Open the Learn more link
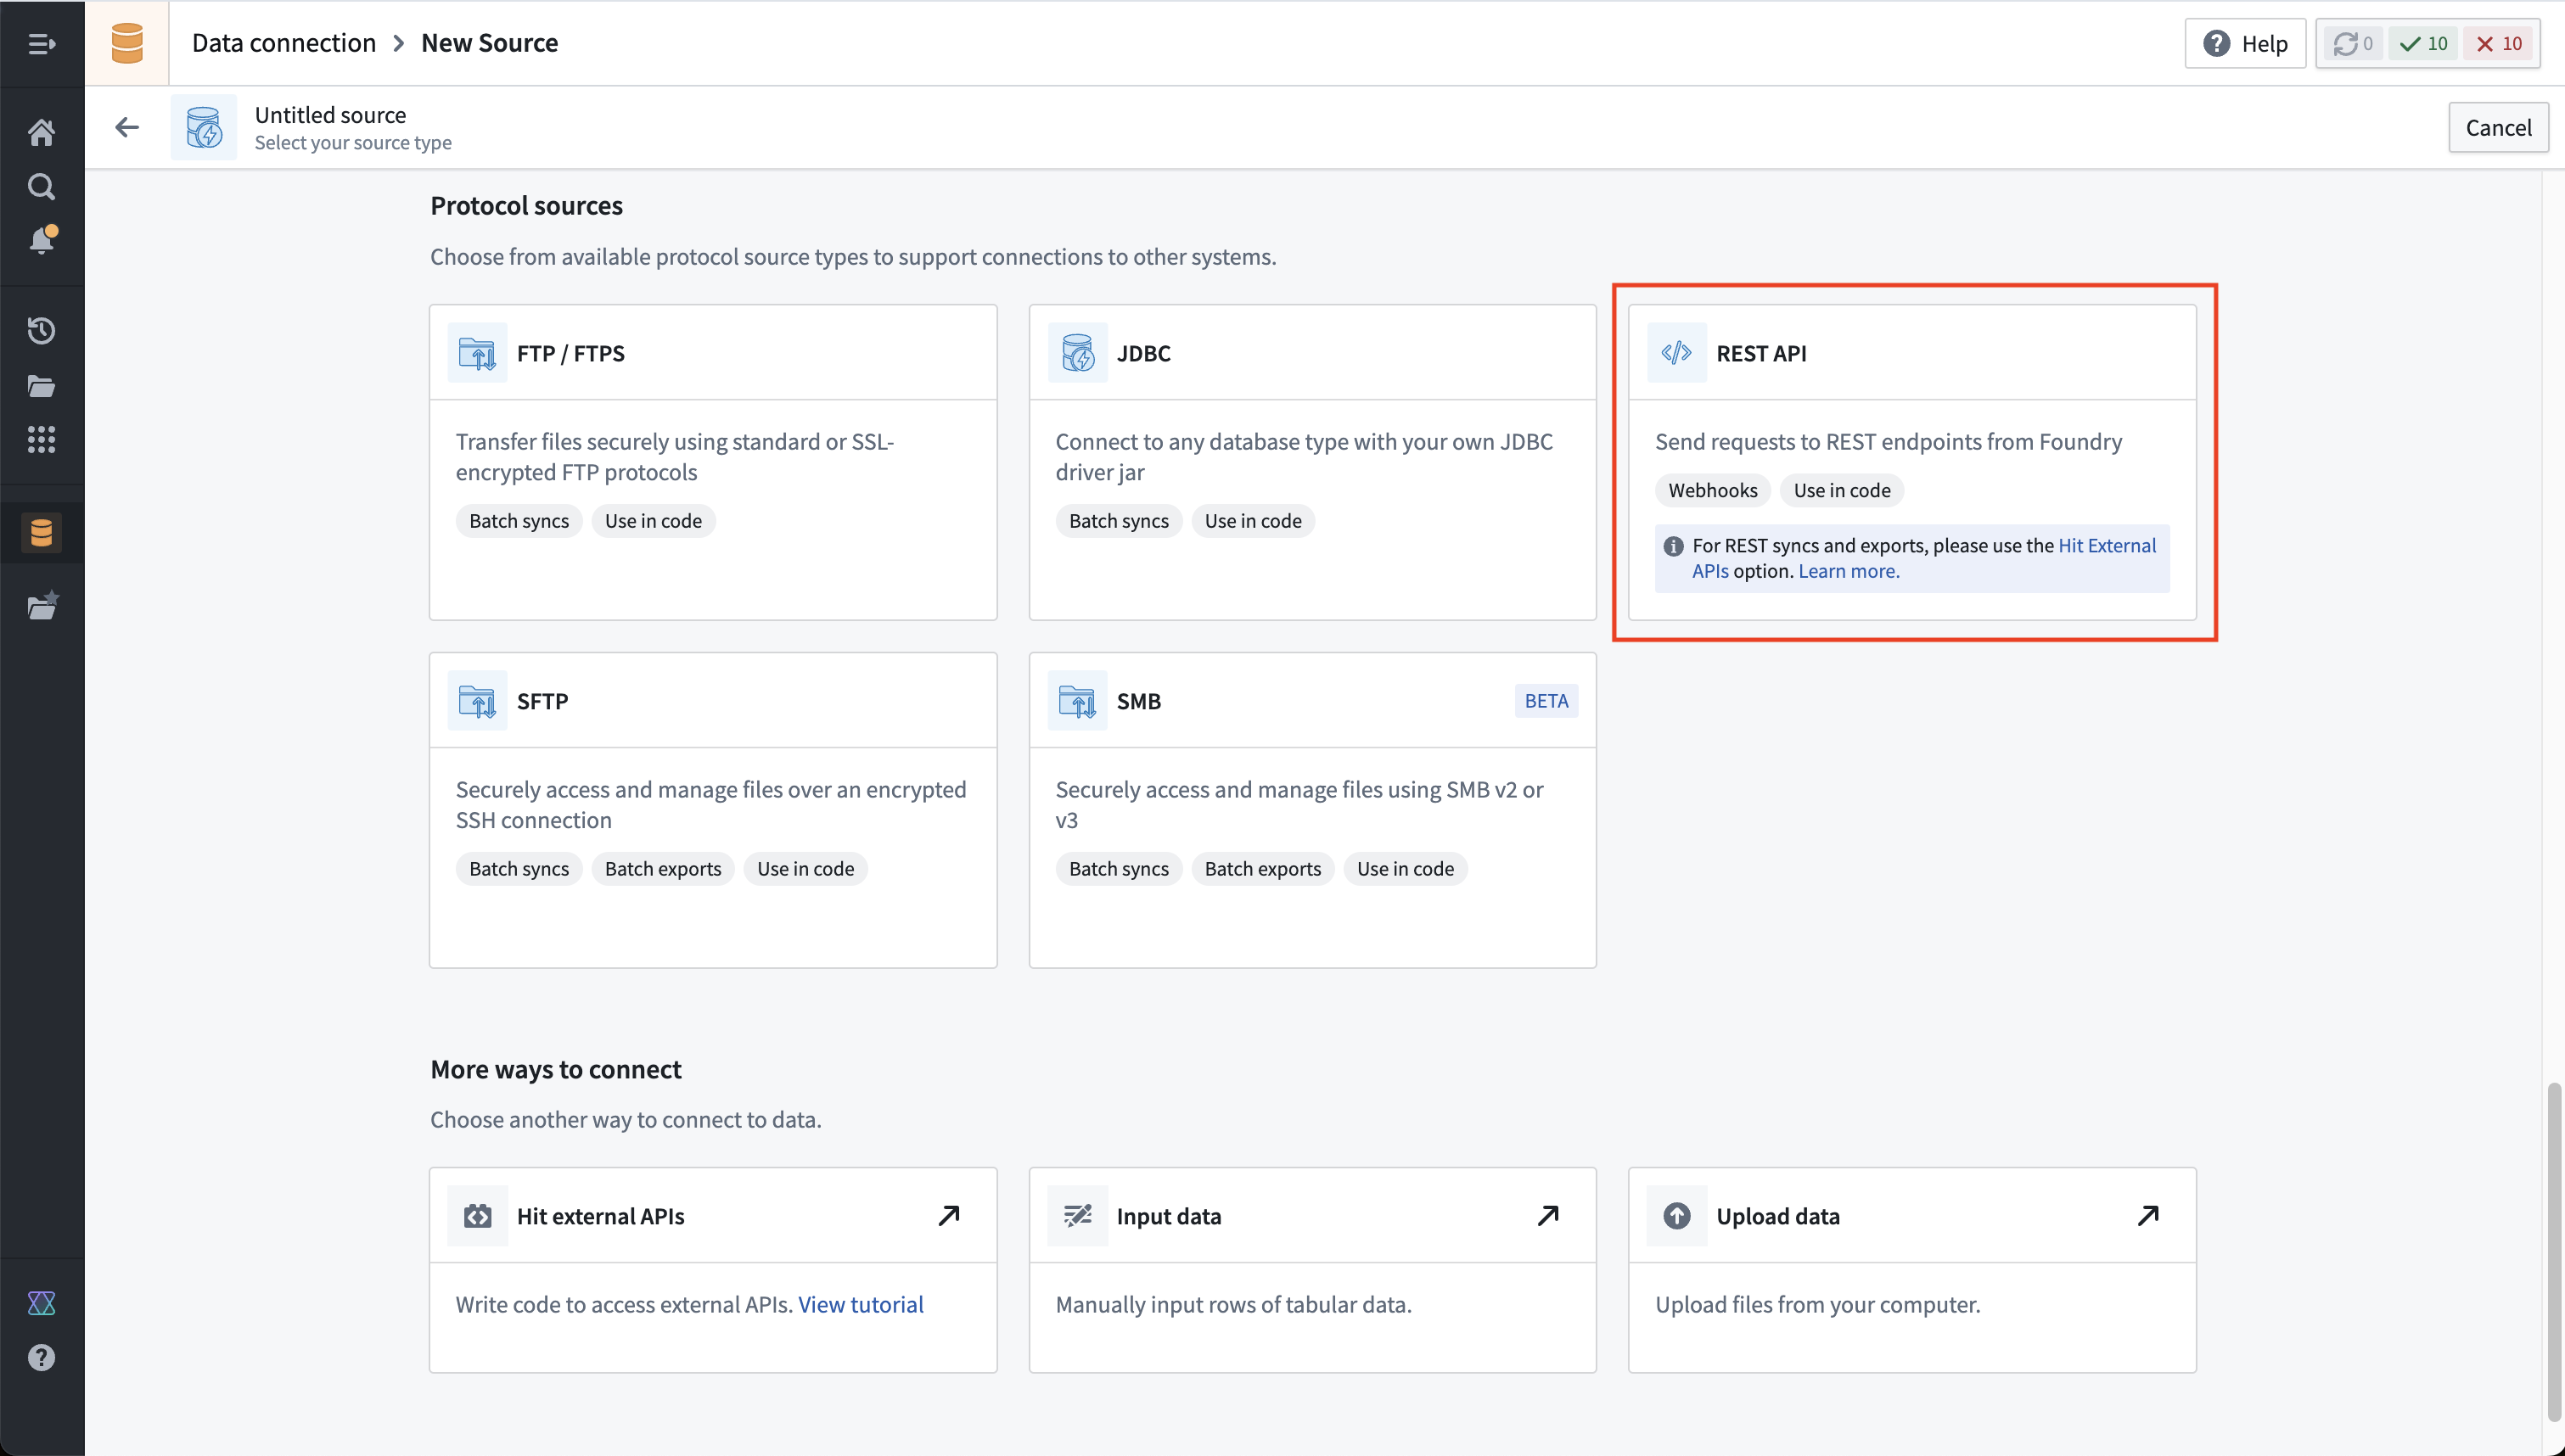This screenshot has width=2565, height=1456. pos(1848,571)
